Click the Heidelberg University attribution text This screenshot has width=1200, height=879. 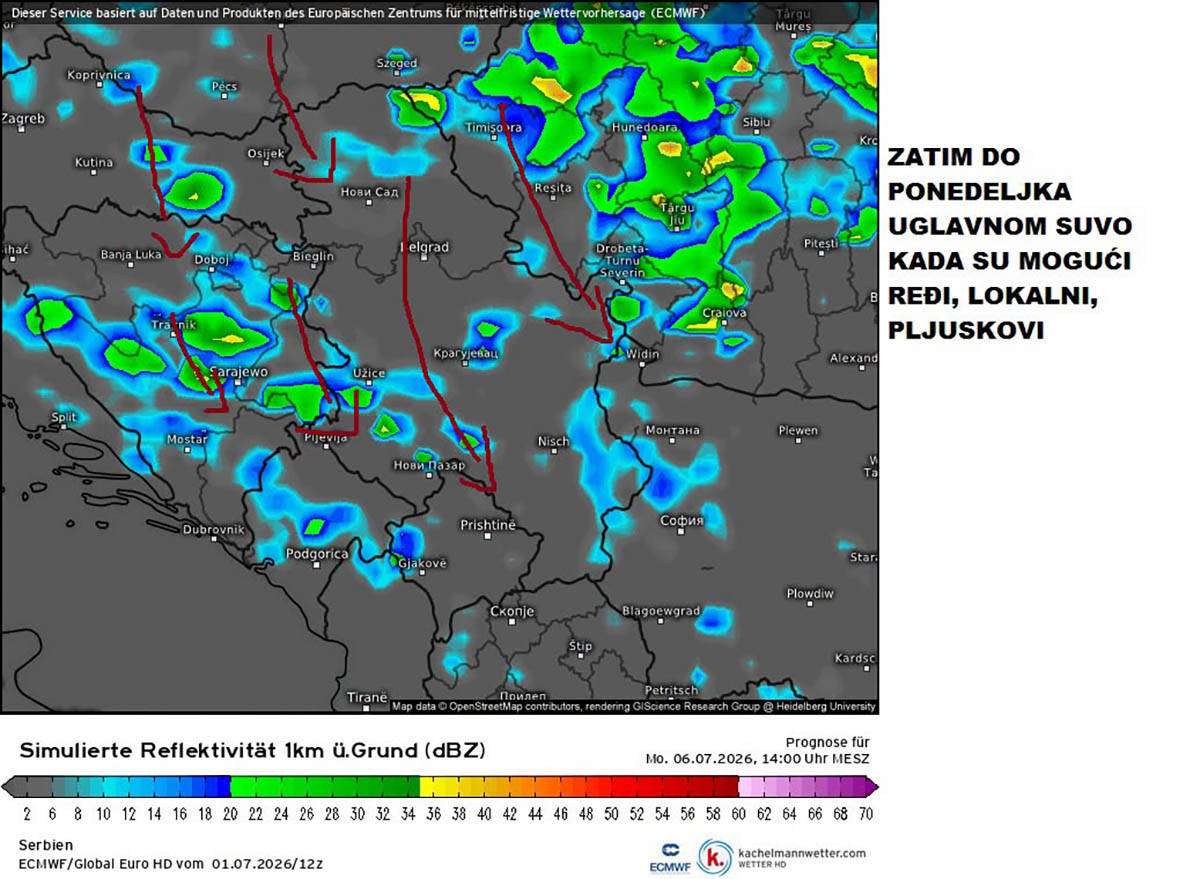(825, 706)
